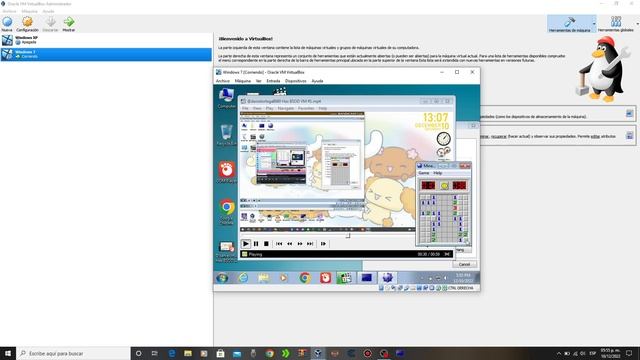This screenshot has width=640, height=360.
Task: Click Edge browser icon on host taskbar
Action: point(171,353)
